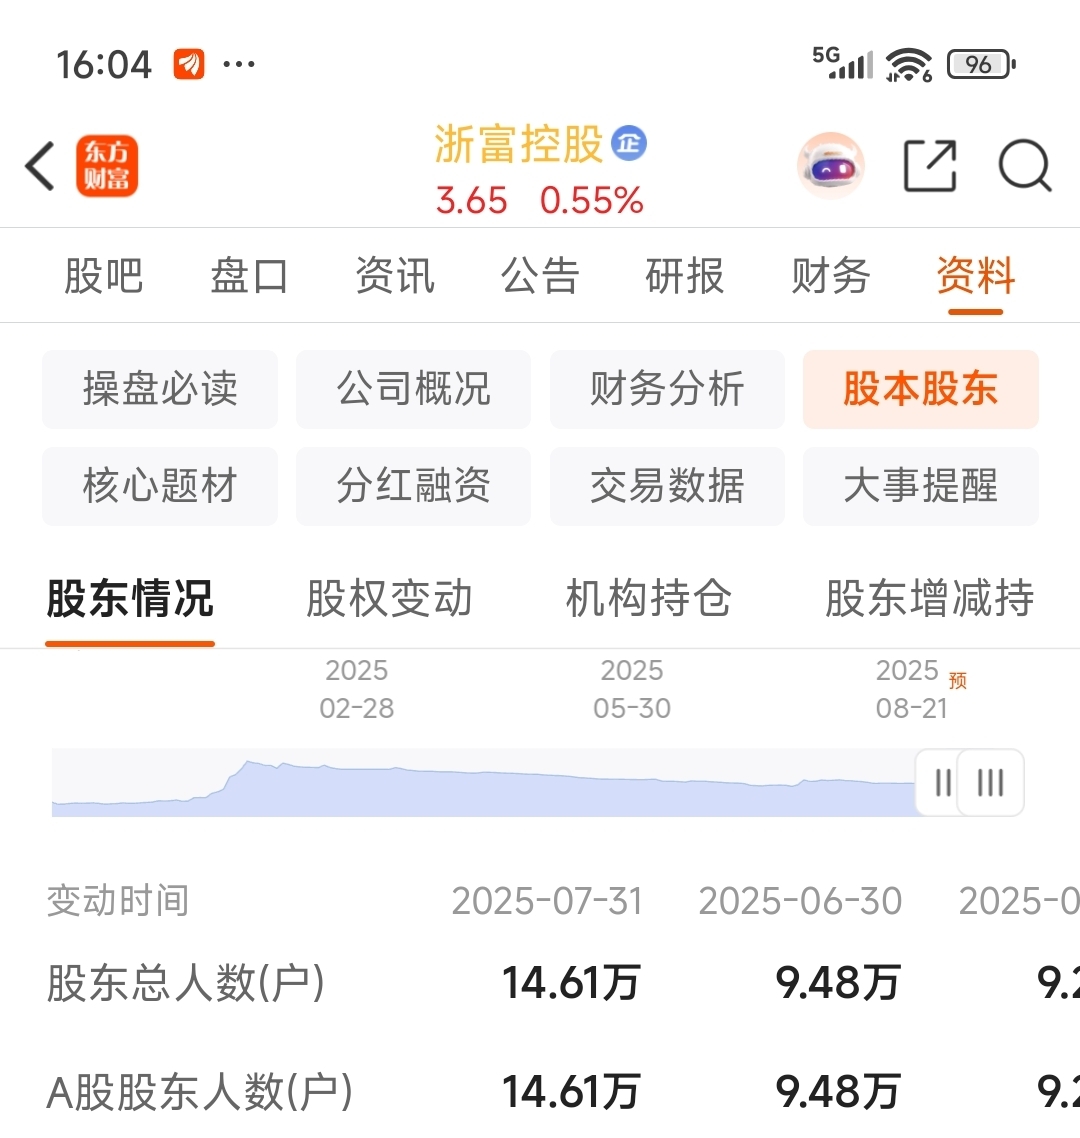Screen dimensions: 1080x1138
Task: Select the 股本股东 section
Action: tap(920, 389)
